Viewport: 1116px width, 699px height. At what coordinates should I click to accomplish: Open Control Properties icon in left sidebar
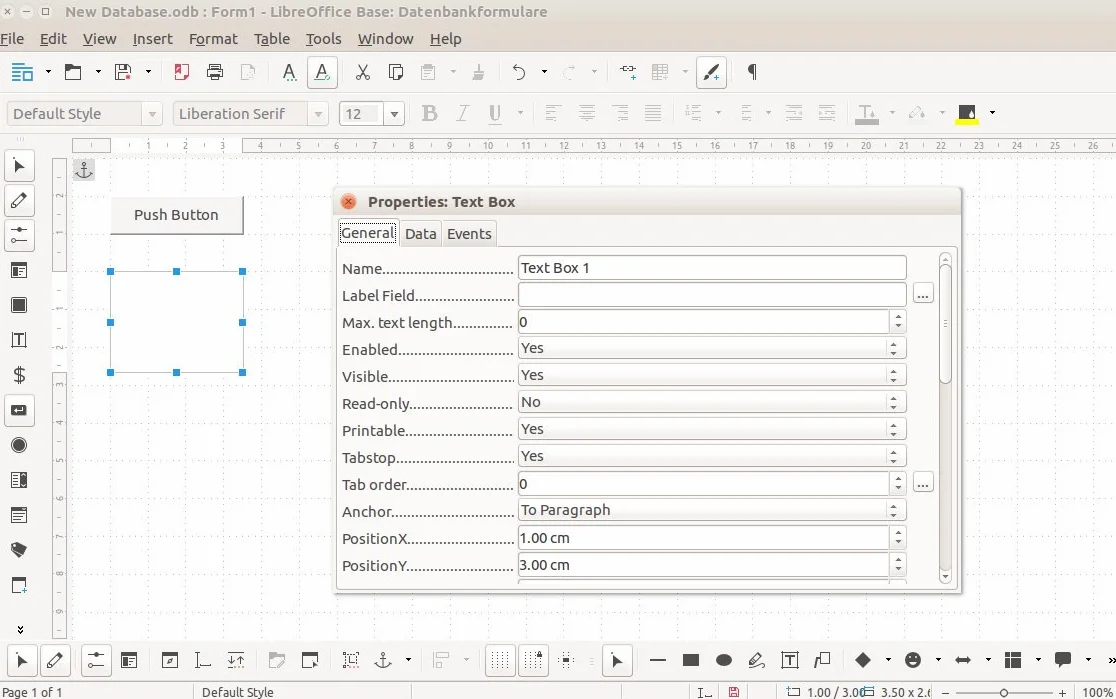tap(19, 236)
